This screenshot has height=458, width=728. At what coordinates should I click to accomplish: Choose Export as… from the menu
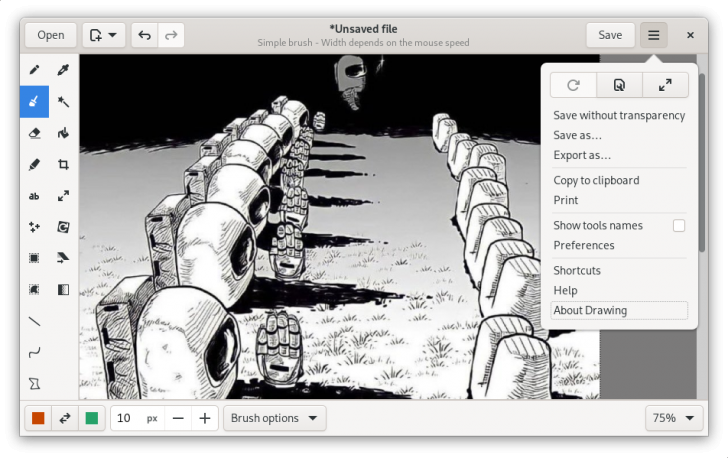[619, 155]
